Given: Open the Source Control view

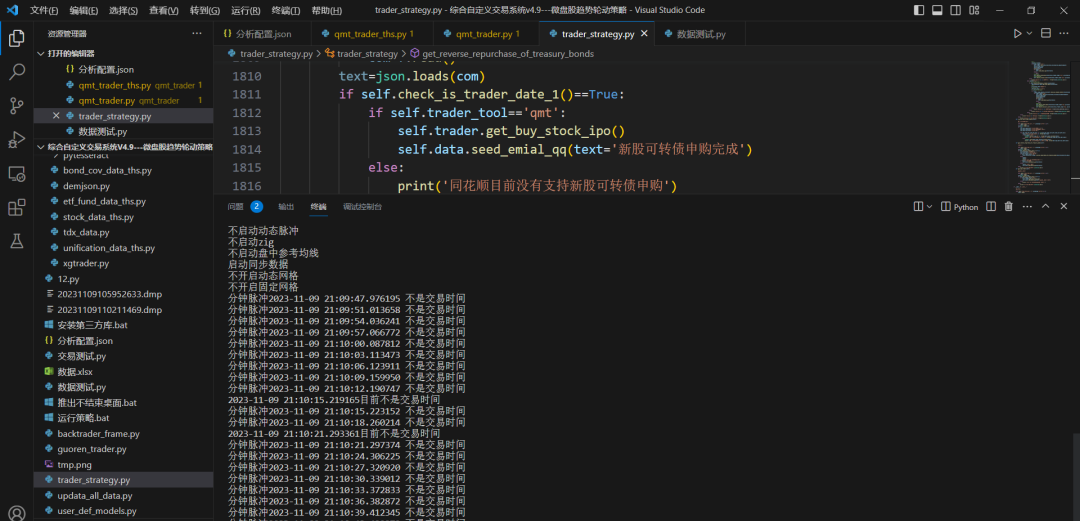Looking at the screenshot, I should [17, 105].
